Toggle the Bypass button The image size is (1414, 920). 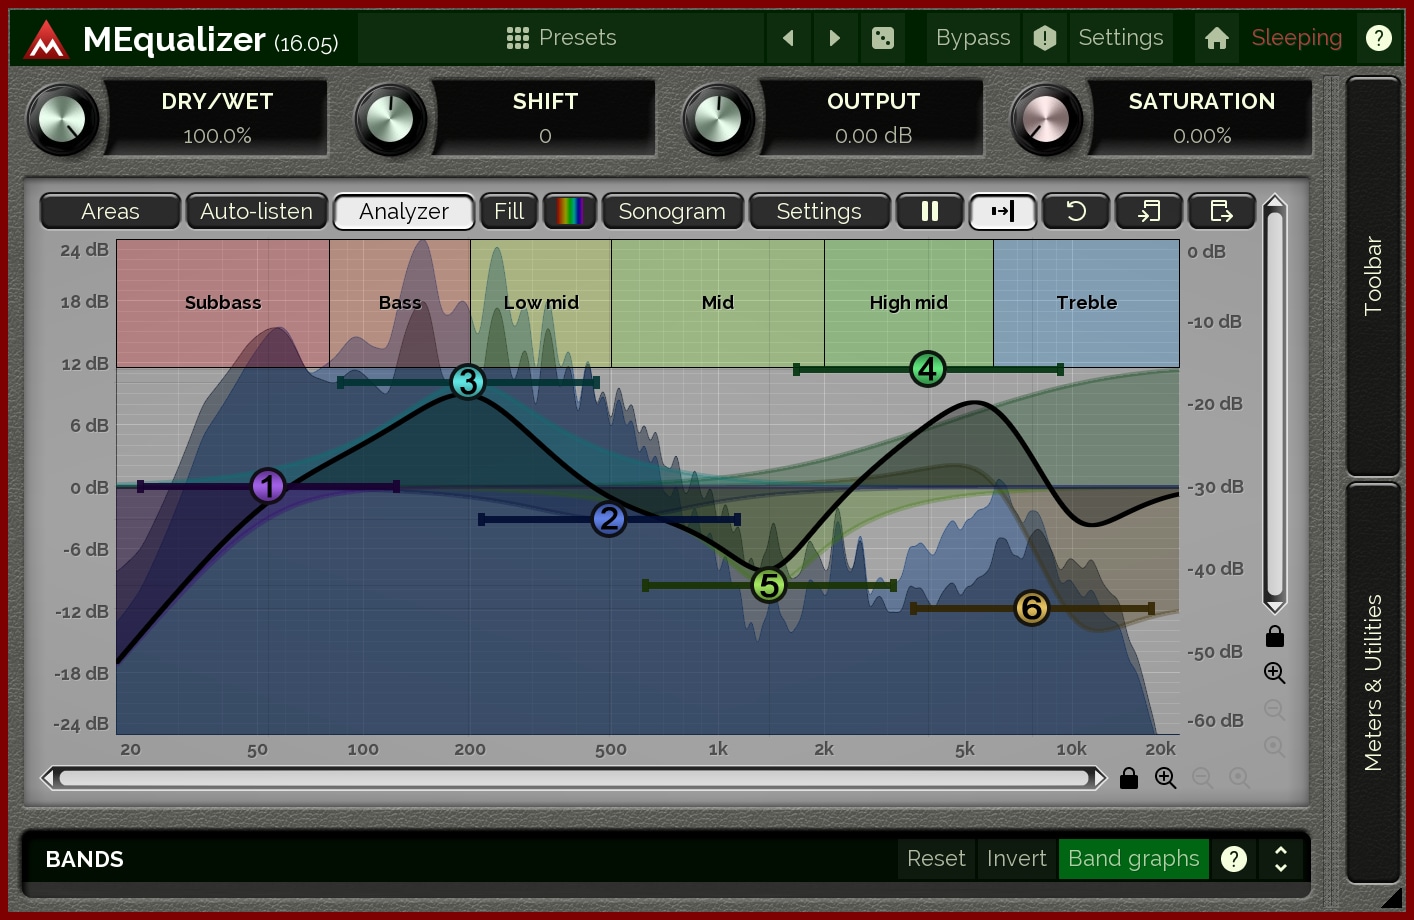[973, 38]
